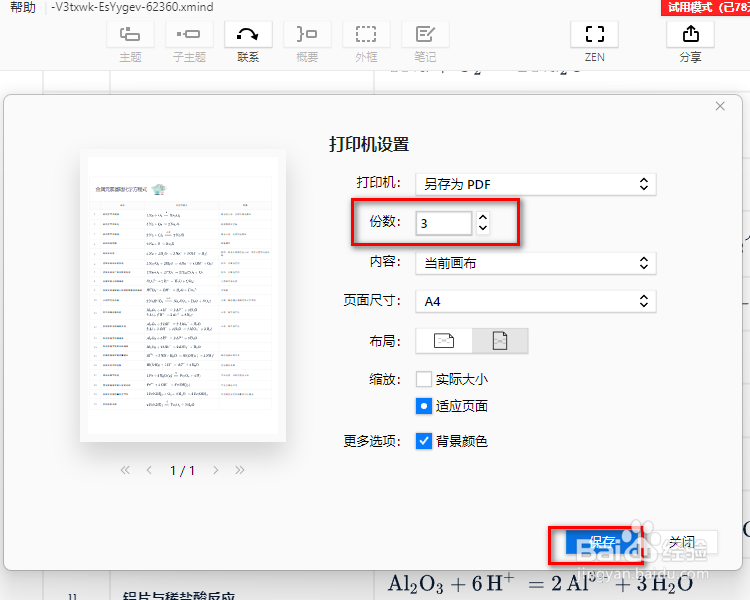Go to previous preview page
750x600 pixels.
tap(149, 470)
